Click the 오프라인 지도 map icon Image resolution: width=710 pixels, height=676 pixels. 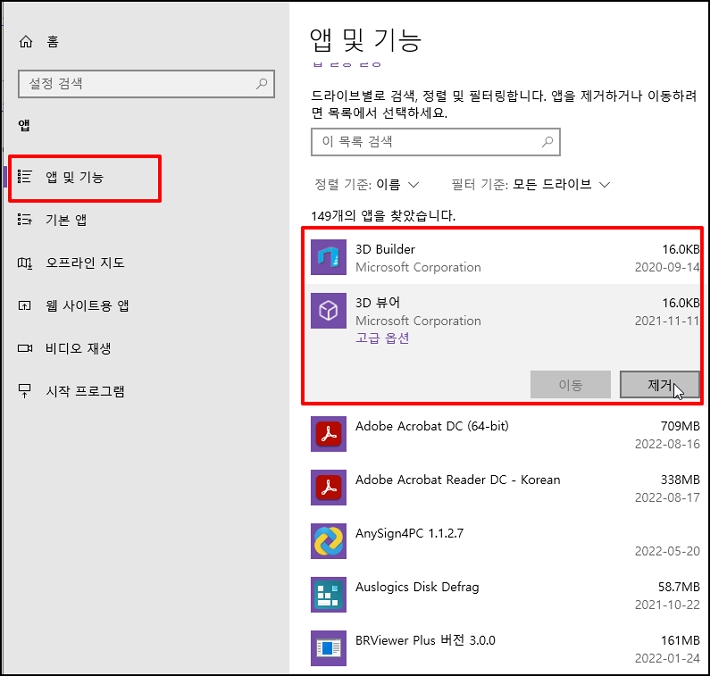24,263
